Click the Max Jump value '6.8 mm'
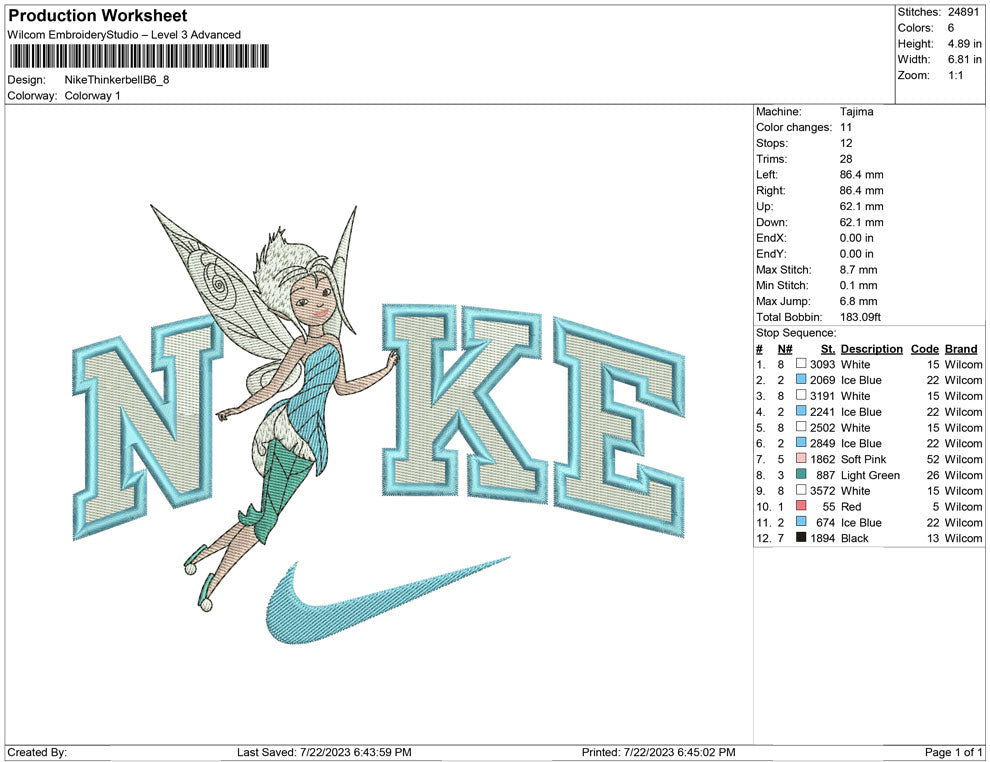The width and height of the screenshot is (990, 762). (x=859, y=301)
